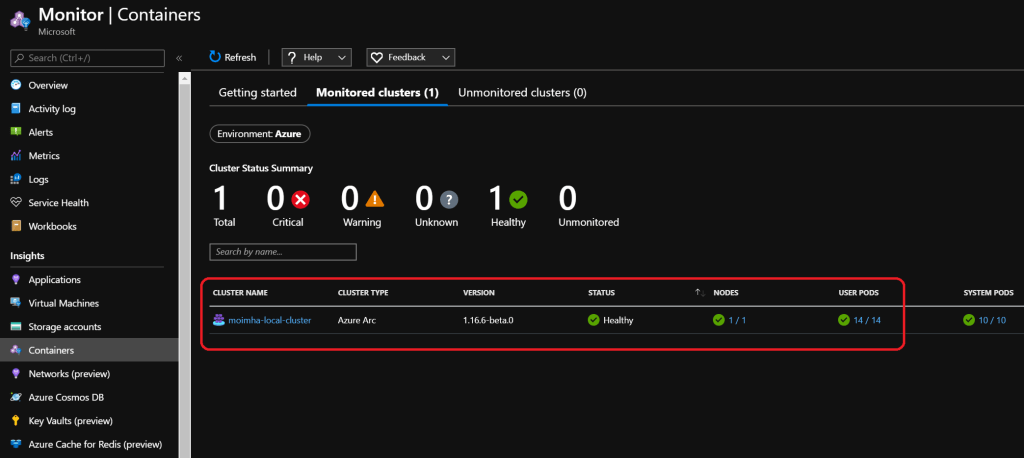
Task: Expand the Help dropdown
Action: (316, 58)
